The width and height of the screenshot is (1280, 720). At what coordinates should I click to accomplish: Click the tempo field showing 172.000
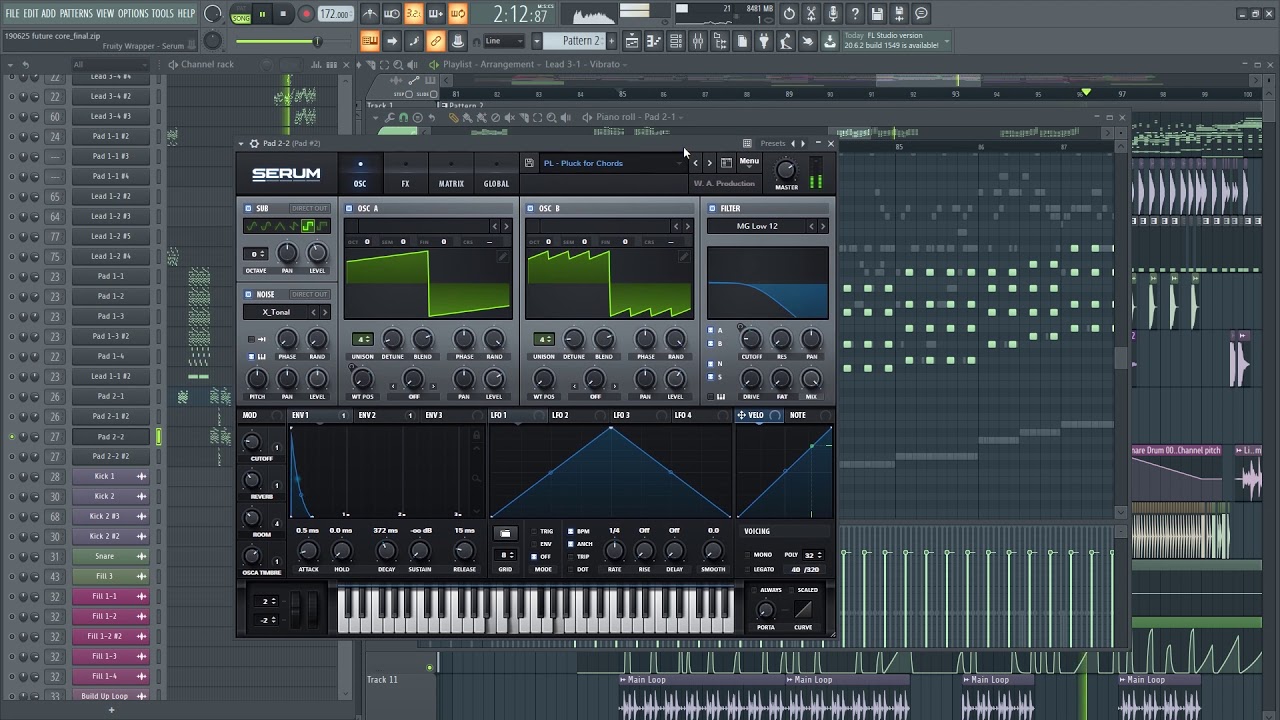(335, 14)
